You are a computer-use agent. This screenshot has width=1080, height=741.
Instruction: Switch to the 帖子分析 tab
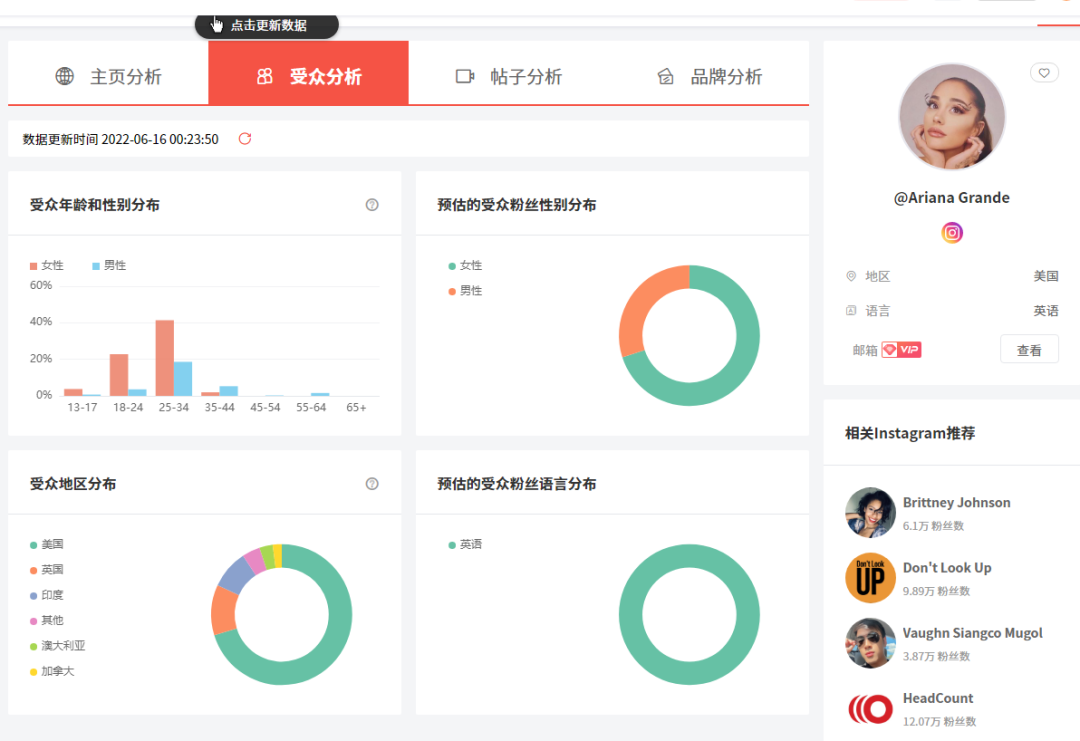[509, 73]
